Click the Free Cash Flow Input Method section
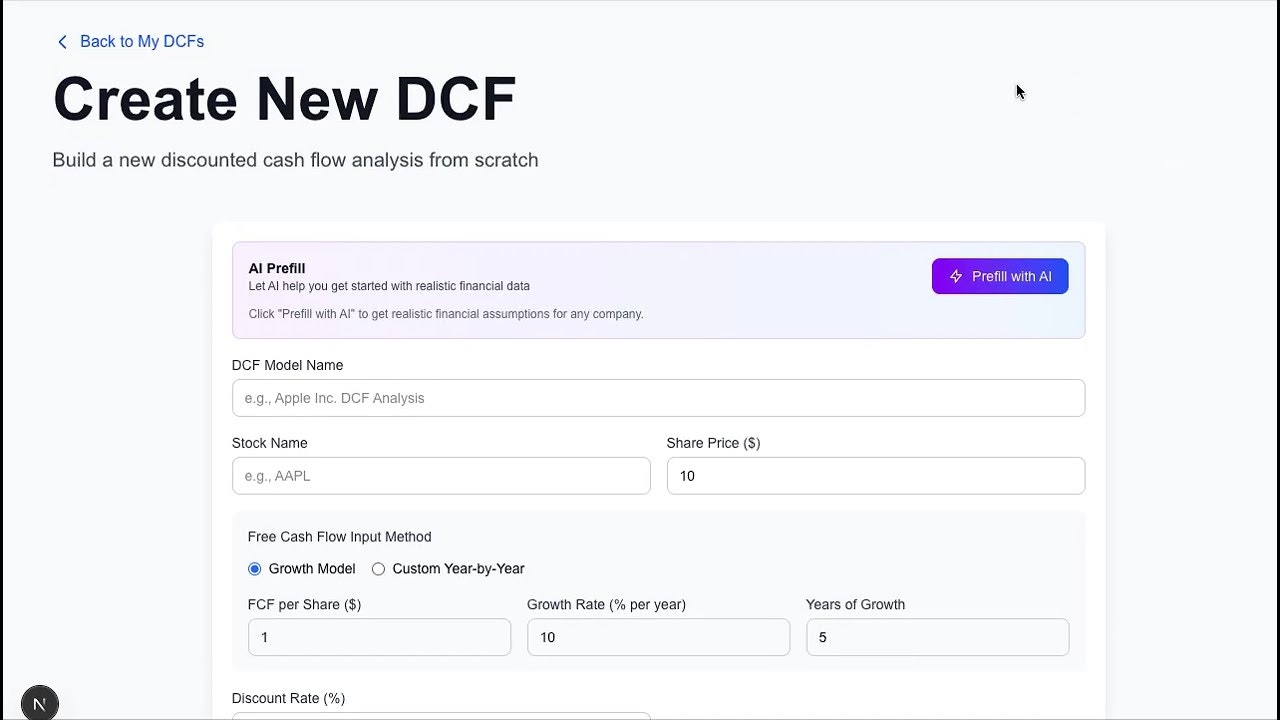 (x=339, y=537)
